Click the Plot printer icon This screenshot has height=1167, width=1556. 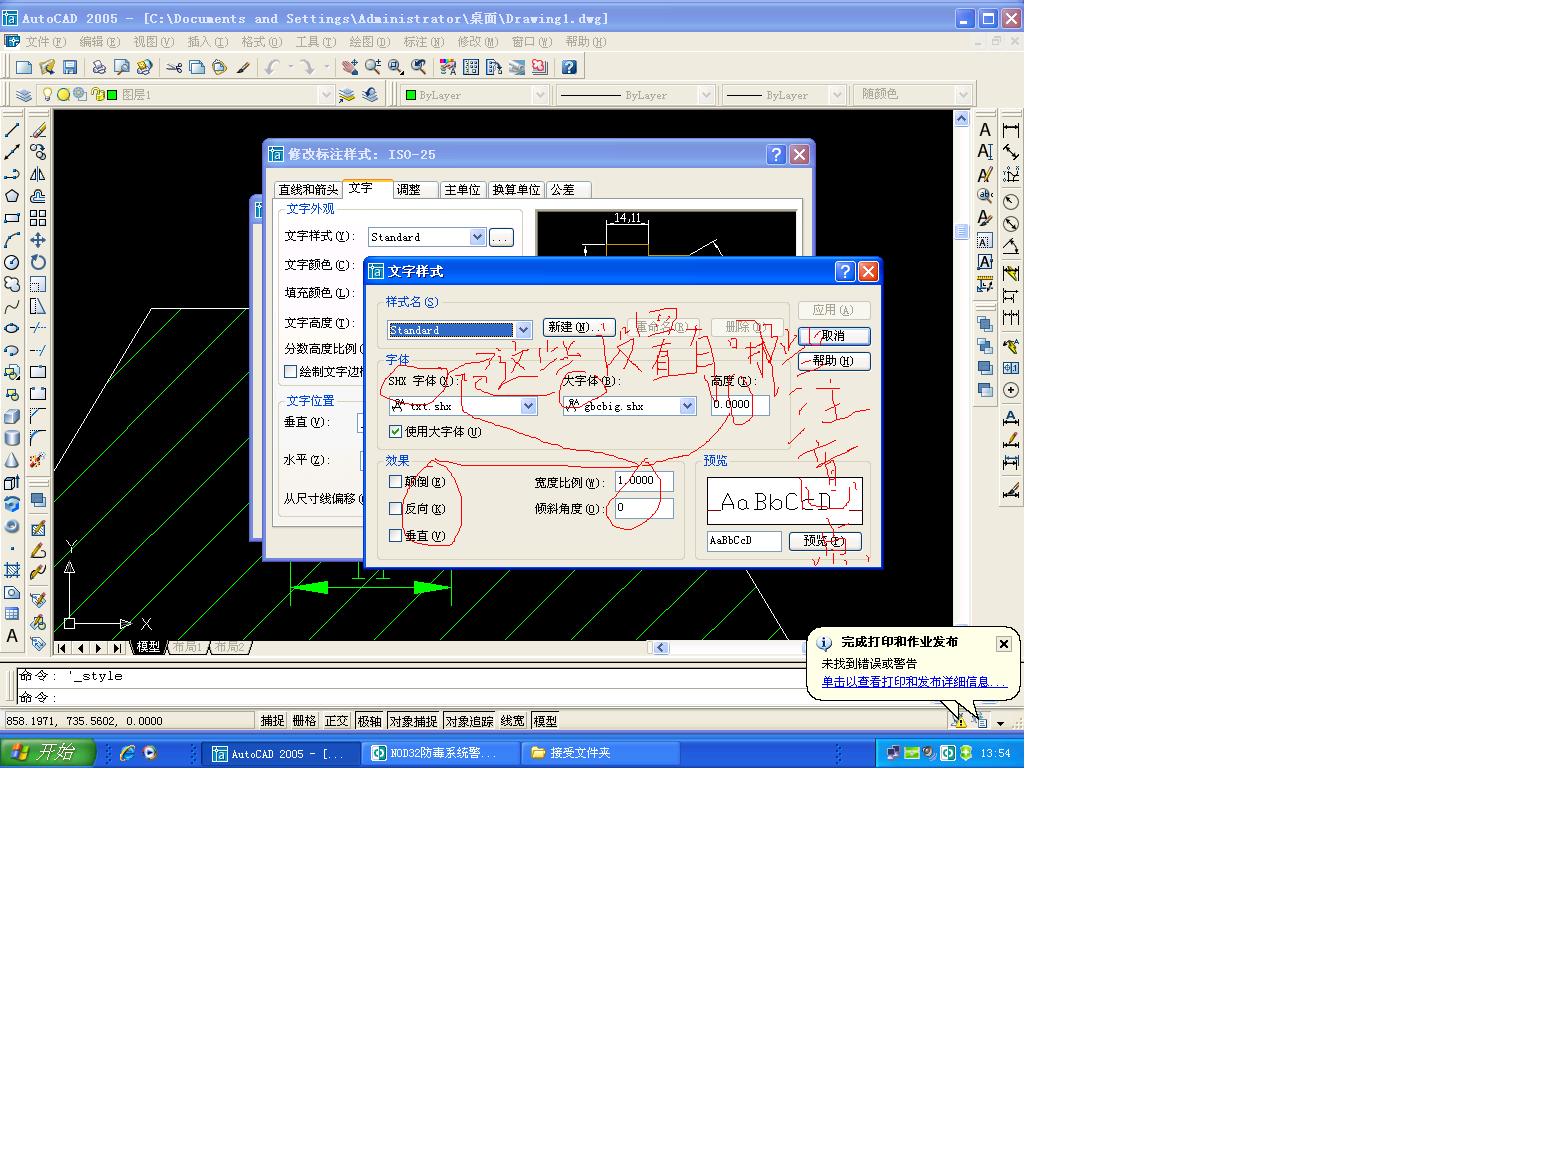[x=99, y=67]
